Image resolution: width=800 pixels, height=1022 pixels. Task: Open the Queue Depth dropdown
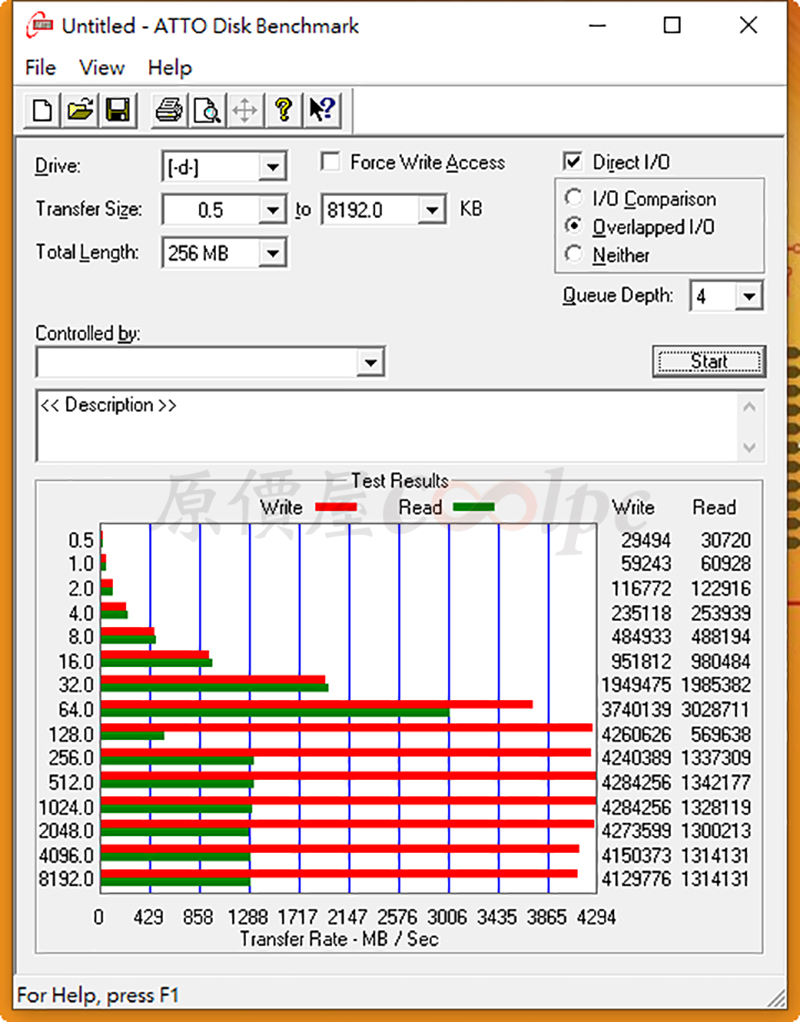coord(748,297)
